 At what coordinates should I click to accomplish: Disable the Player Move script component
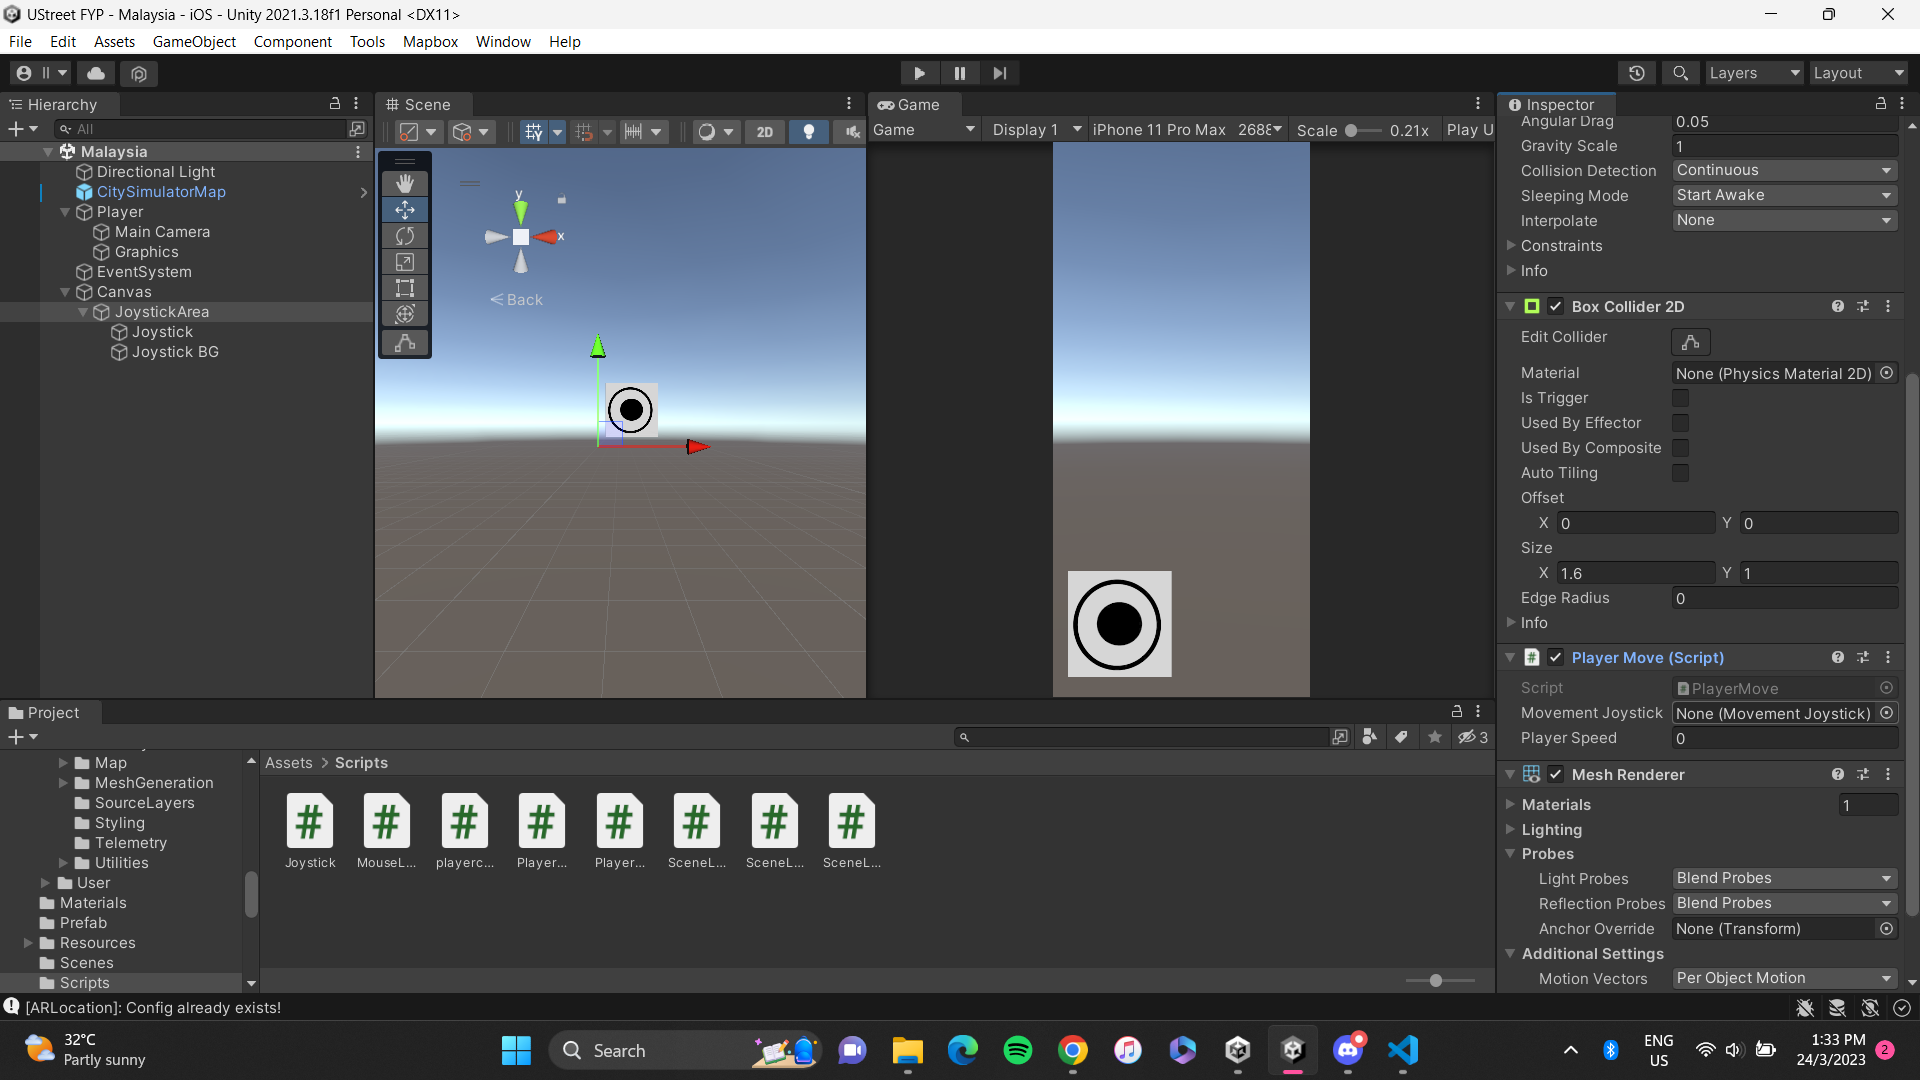click(x=1556, y=657)
